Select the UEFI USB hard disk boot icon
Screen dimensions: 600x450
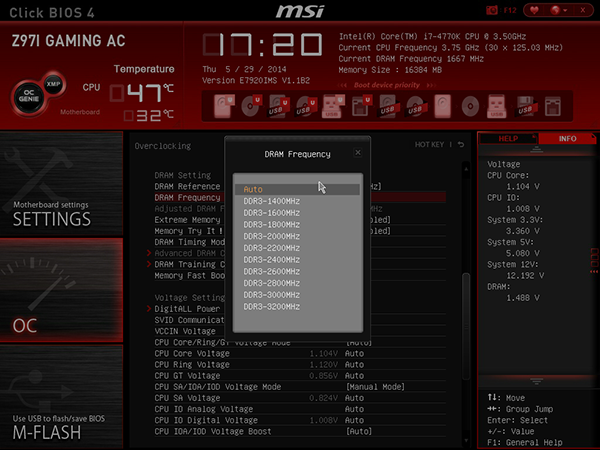(x=278, y=106)
